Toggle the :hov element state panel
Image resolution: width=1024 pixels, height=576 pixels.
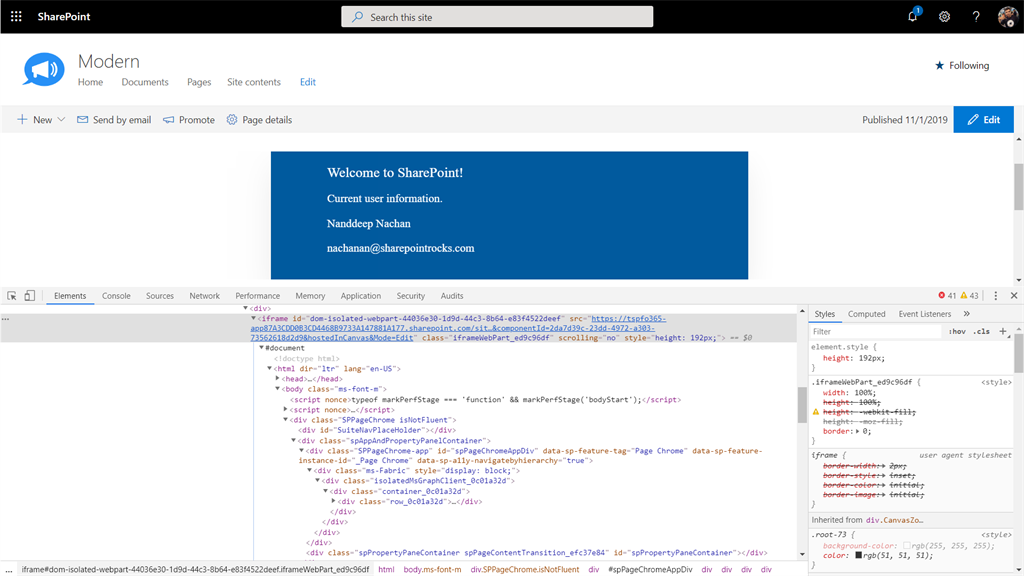point(957,332)
